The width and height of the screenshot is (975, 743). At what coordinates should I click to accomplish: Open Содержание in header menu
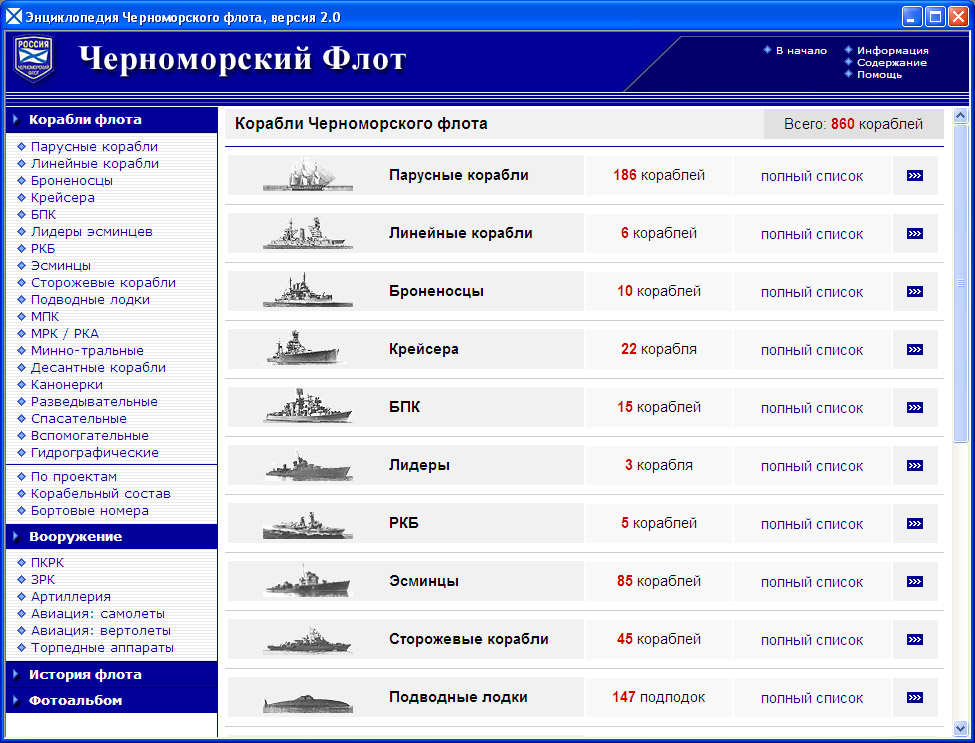(892, 62)
